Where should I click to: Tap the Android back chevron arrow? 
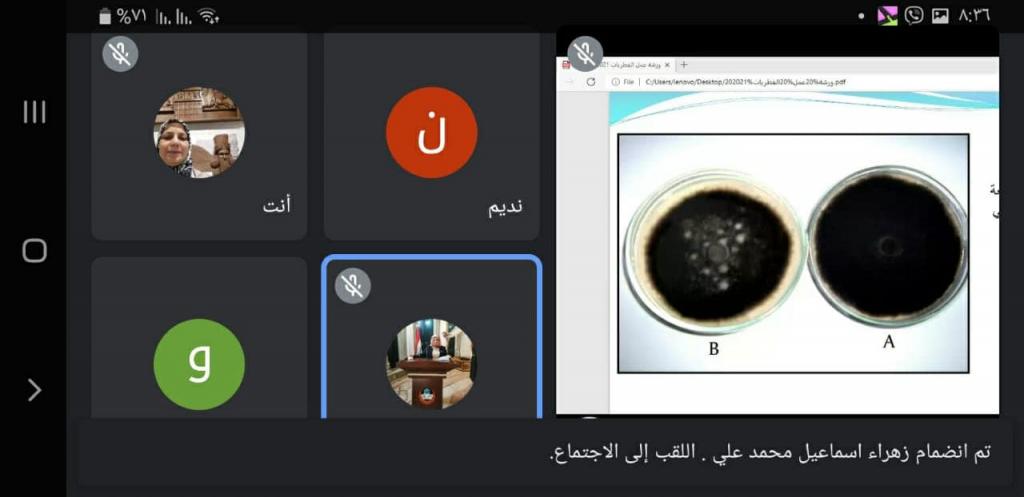pos(35,390)
